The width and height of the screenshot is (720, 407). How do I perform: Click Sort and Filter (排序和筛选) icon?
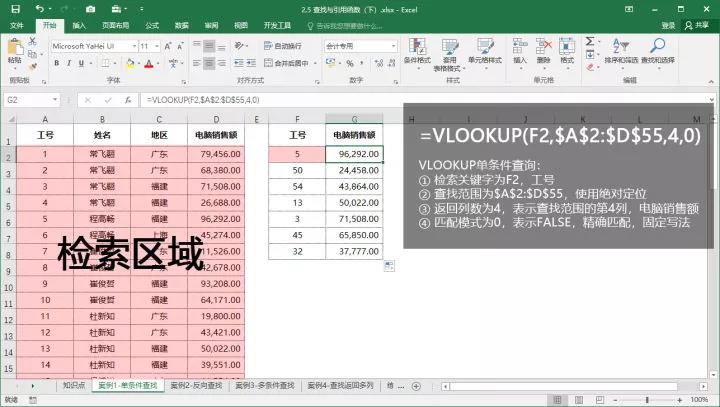point(625,52)
